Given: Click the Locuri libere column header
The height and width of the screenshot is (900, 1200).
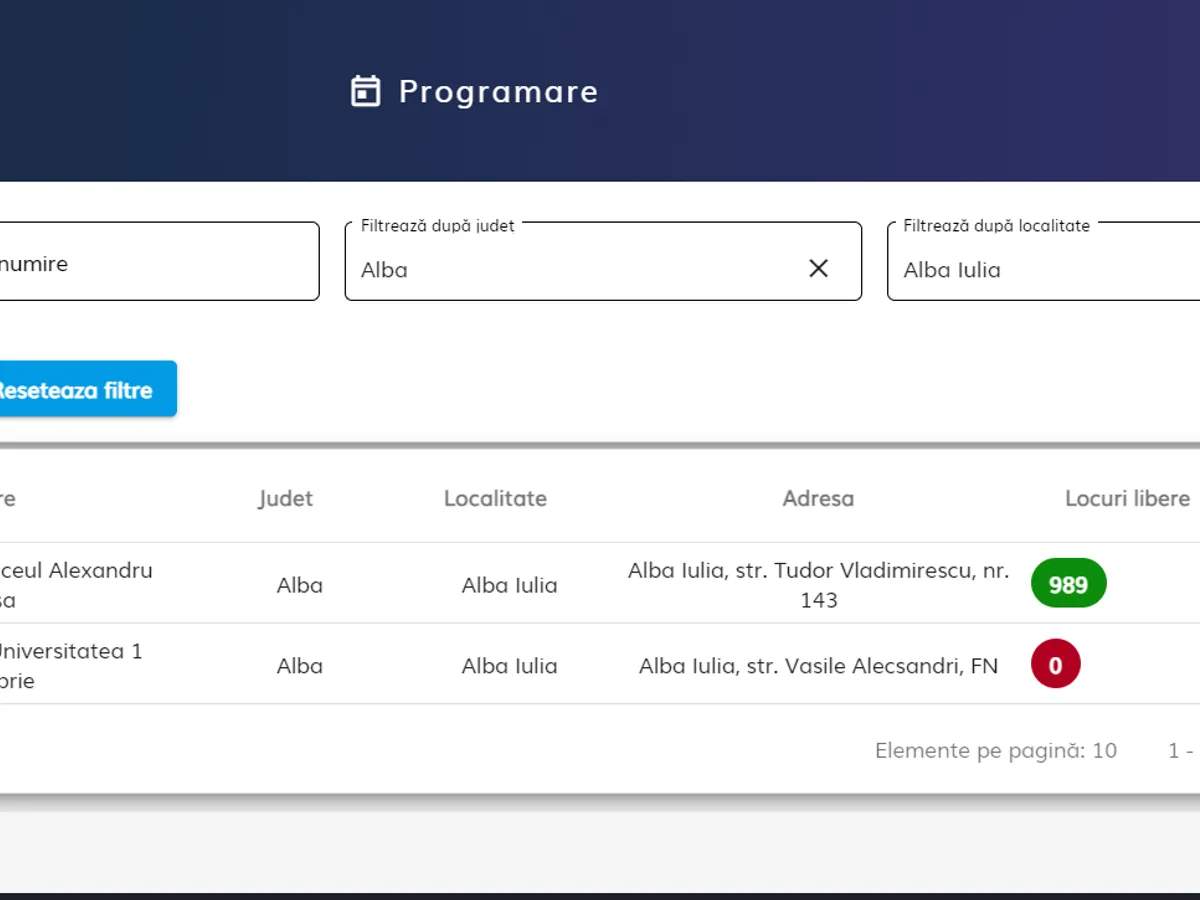Looking at the screenshot, I should 1127,499.
